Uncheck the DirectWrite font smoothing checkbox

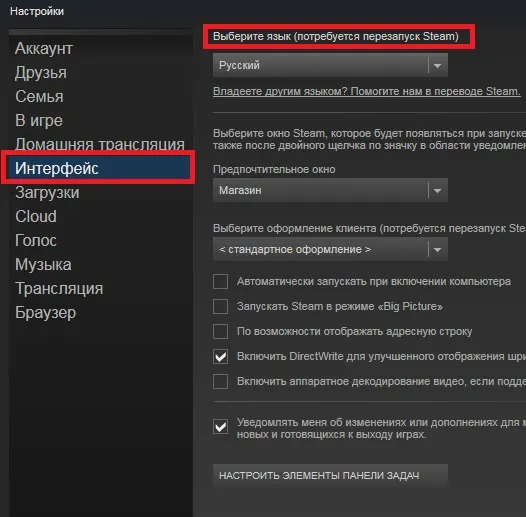click(x=220, y=357)
